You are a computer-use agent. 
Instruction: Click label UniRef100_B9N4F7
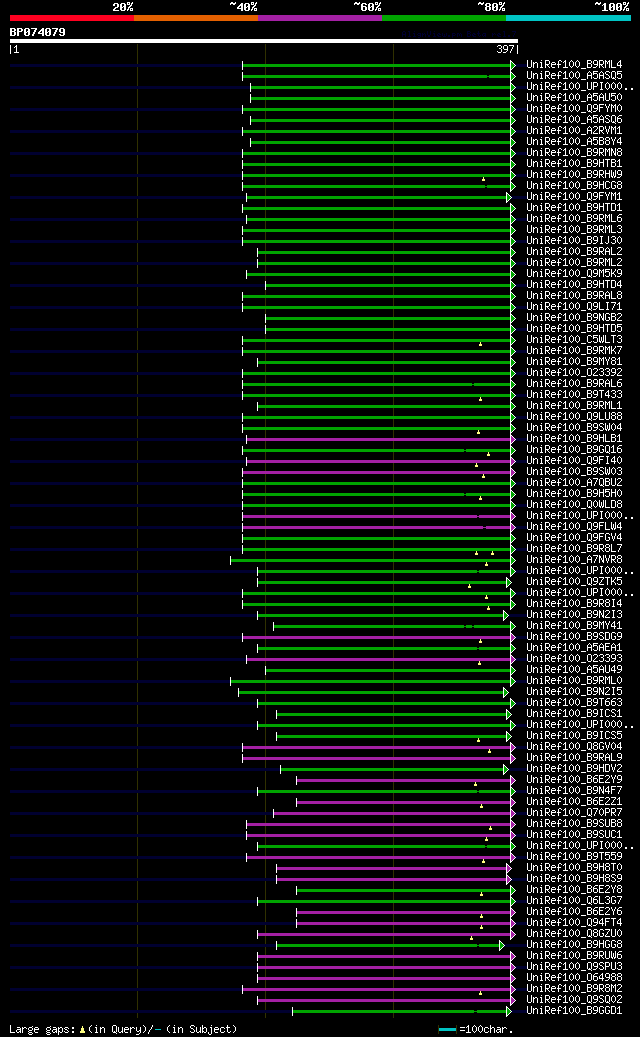pos(575,790)
